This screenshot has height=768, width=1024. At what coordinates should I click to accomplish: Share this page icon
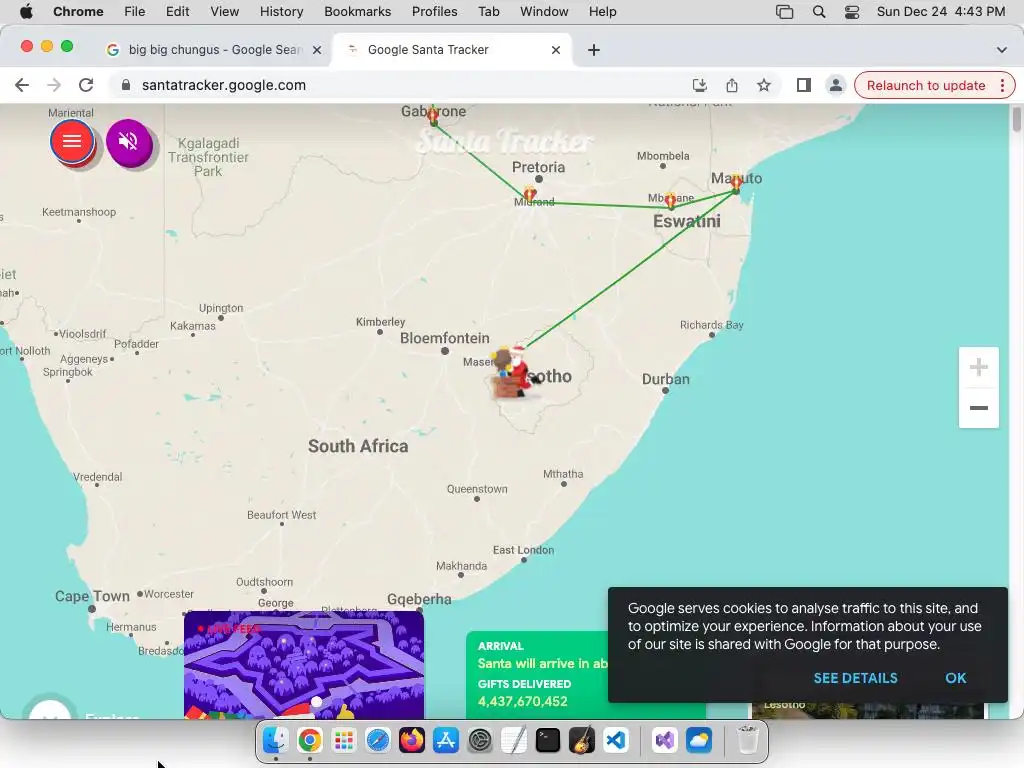point(731,86)
